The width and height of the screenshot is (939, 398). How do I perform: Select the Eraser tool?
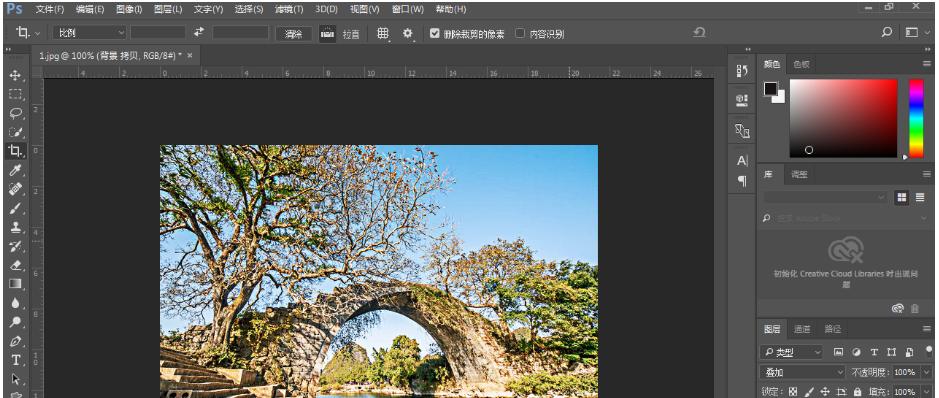(16, 265)
